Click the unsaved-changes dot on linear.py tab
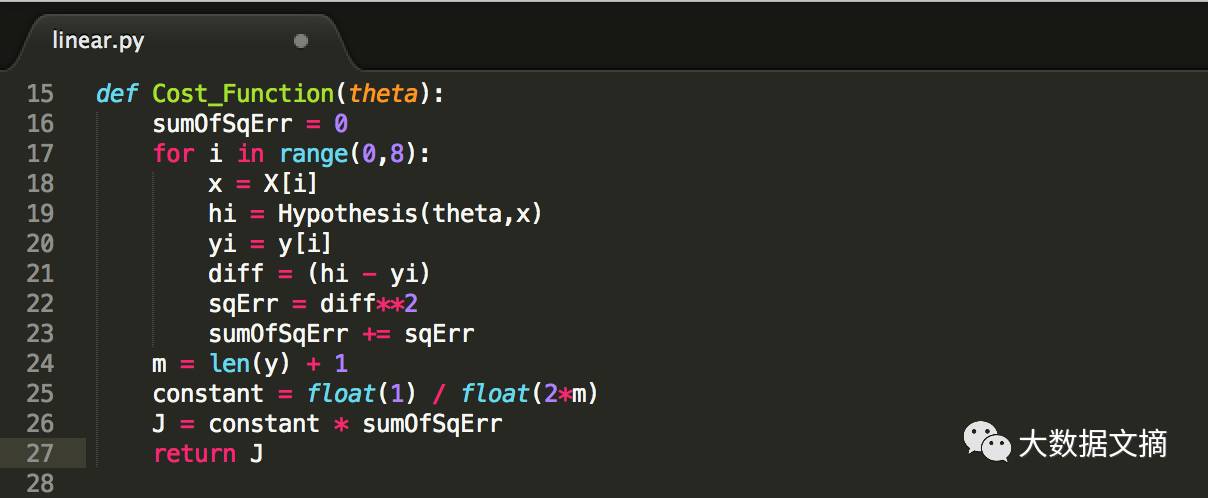 [300, 41]
